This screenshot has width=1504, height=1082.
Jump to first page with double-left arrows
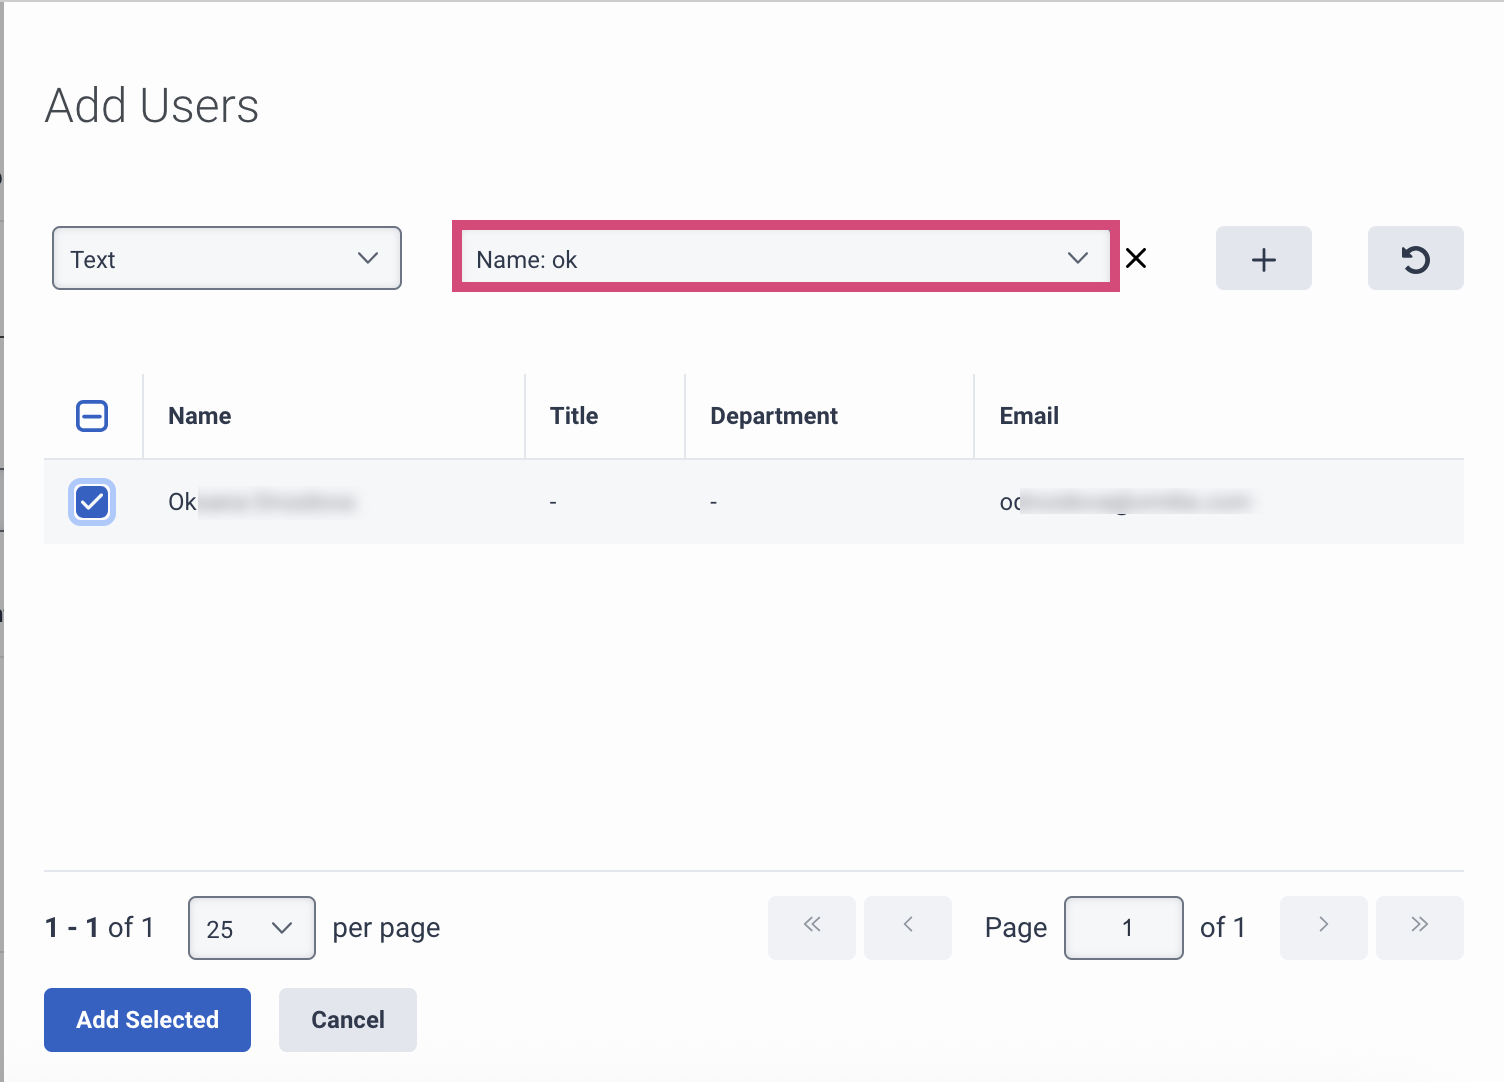click(x=811, y=927)
